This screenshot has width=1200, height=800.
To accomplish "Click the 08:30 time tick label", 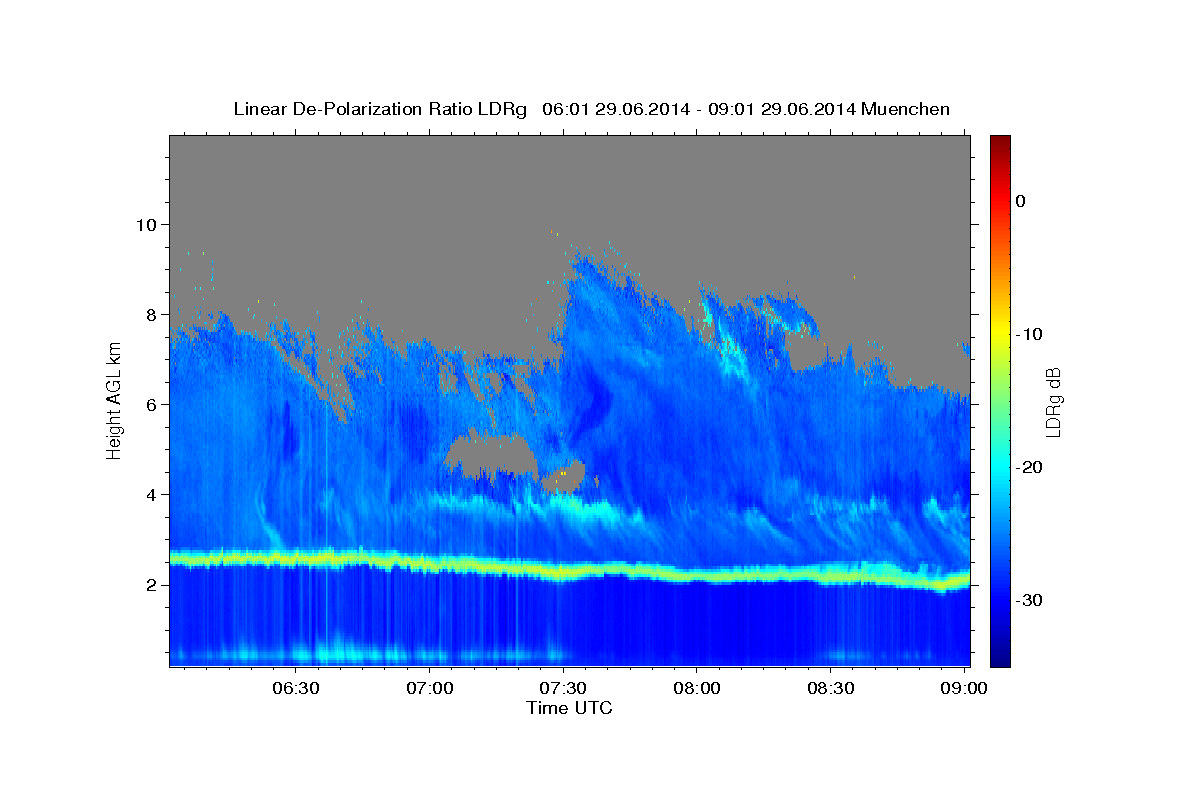I will (x=830, y=689).
